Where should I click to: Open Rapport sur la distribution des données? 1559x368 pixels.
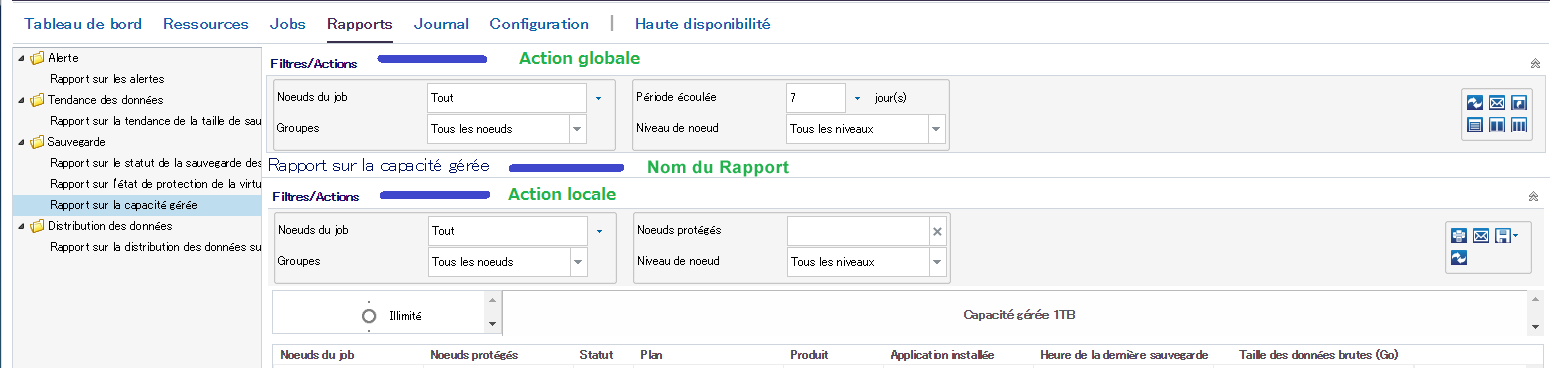(155, 247)
